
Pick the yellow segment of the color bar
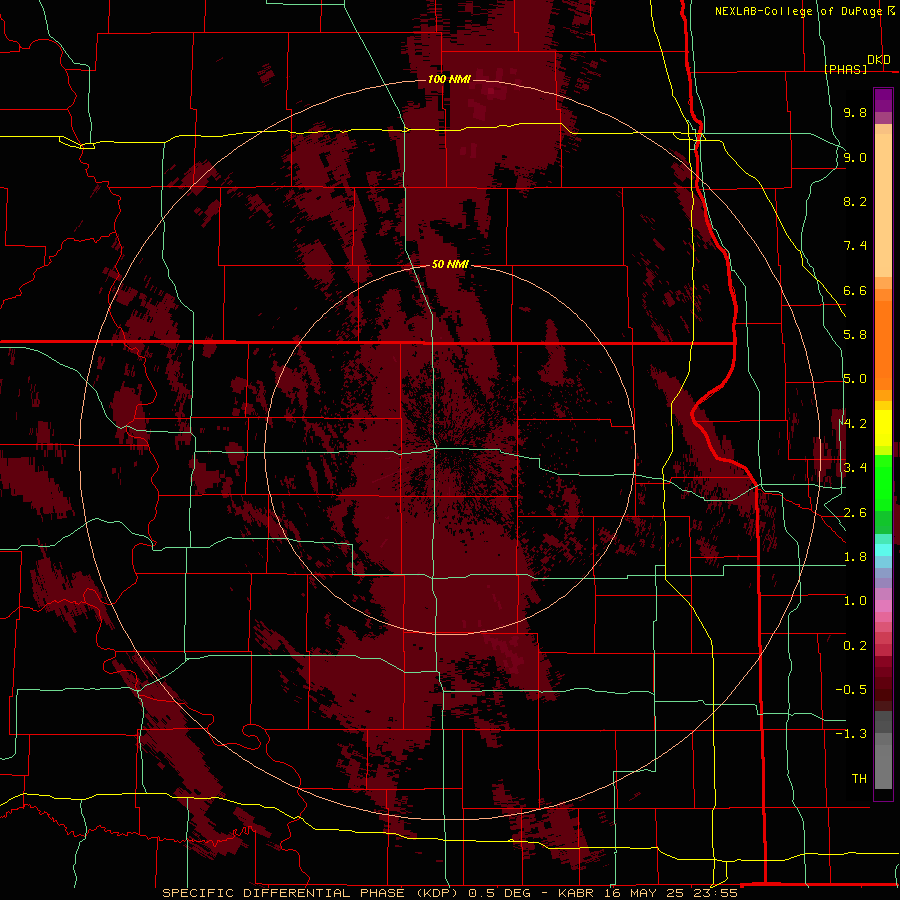pyautogui.click(x=883, y=428)
